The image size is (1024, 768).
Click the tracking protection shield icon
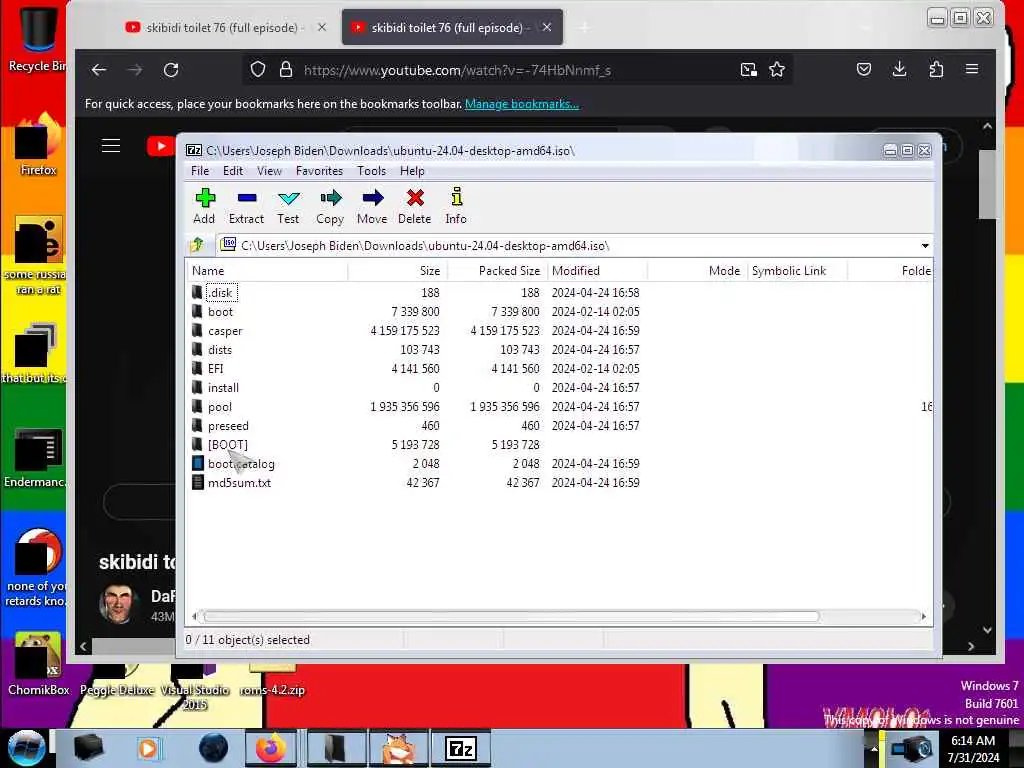point(258,69)
